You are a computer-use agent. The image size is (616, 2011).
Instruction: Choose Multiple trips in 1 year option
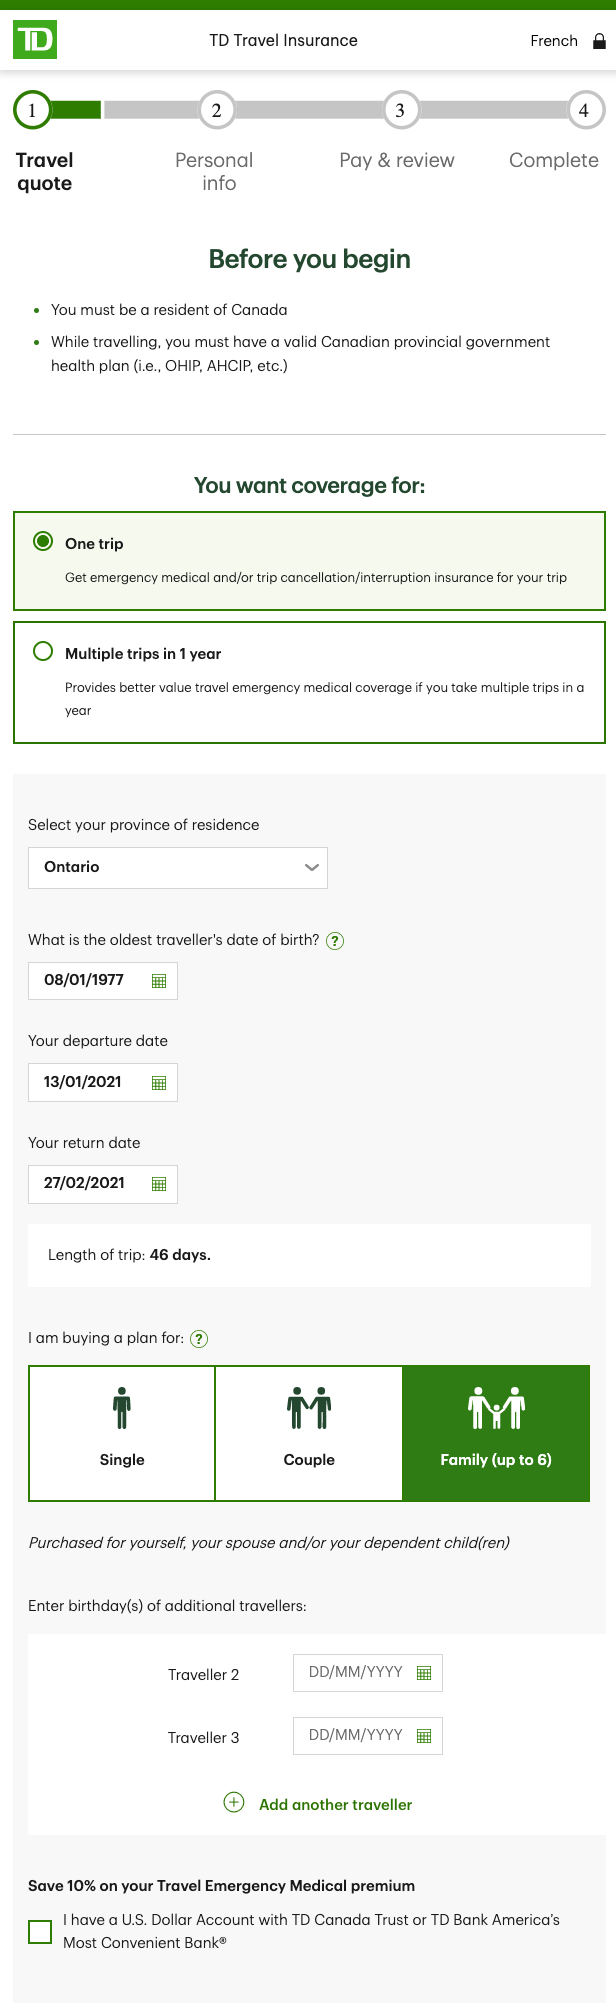[43, 652]
